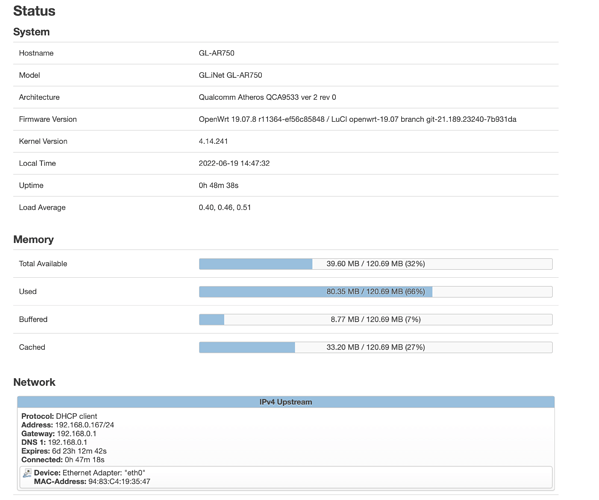The height and width of the screenshot is (500, 599).
Task: Click the Total Available memory progress bar
Action: 376,264
